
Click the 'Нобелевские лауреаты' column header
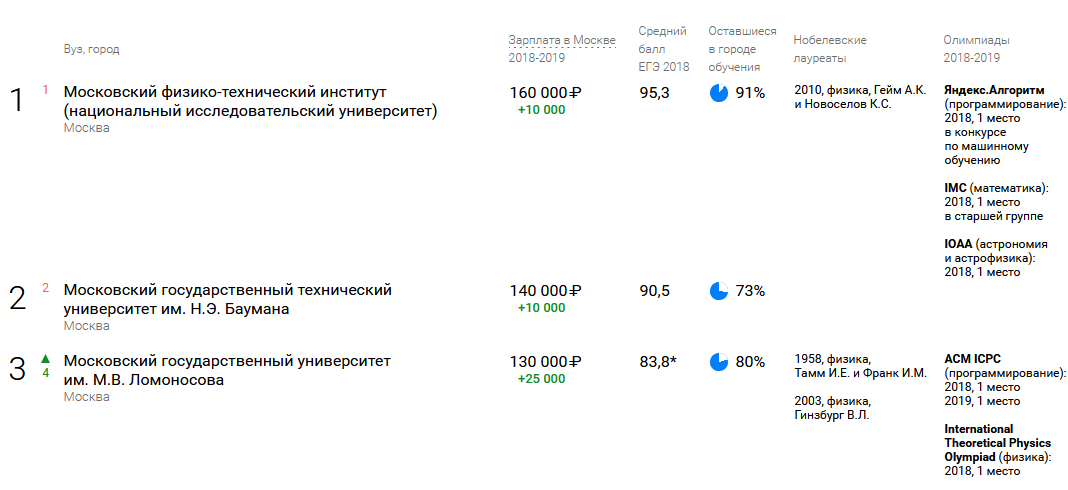(830, 49)
